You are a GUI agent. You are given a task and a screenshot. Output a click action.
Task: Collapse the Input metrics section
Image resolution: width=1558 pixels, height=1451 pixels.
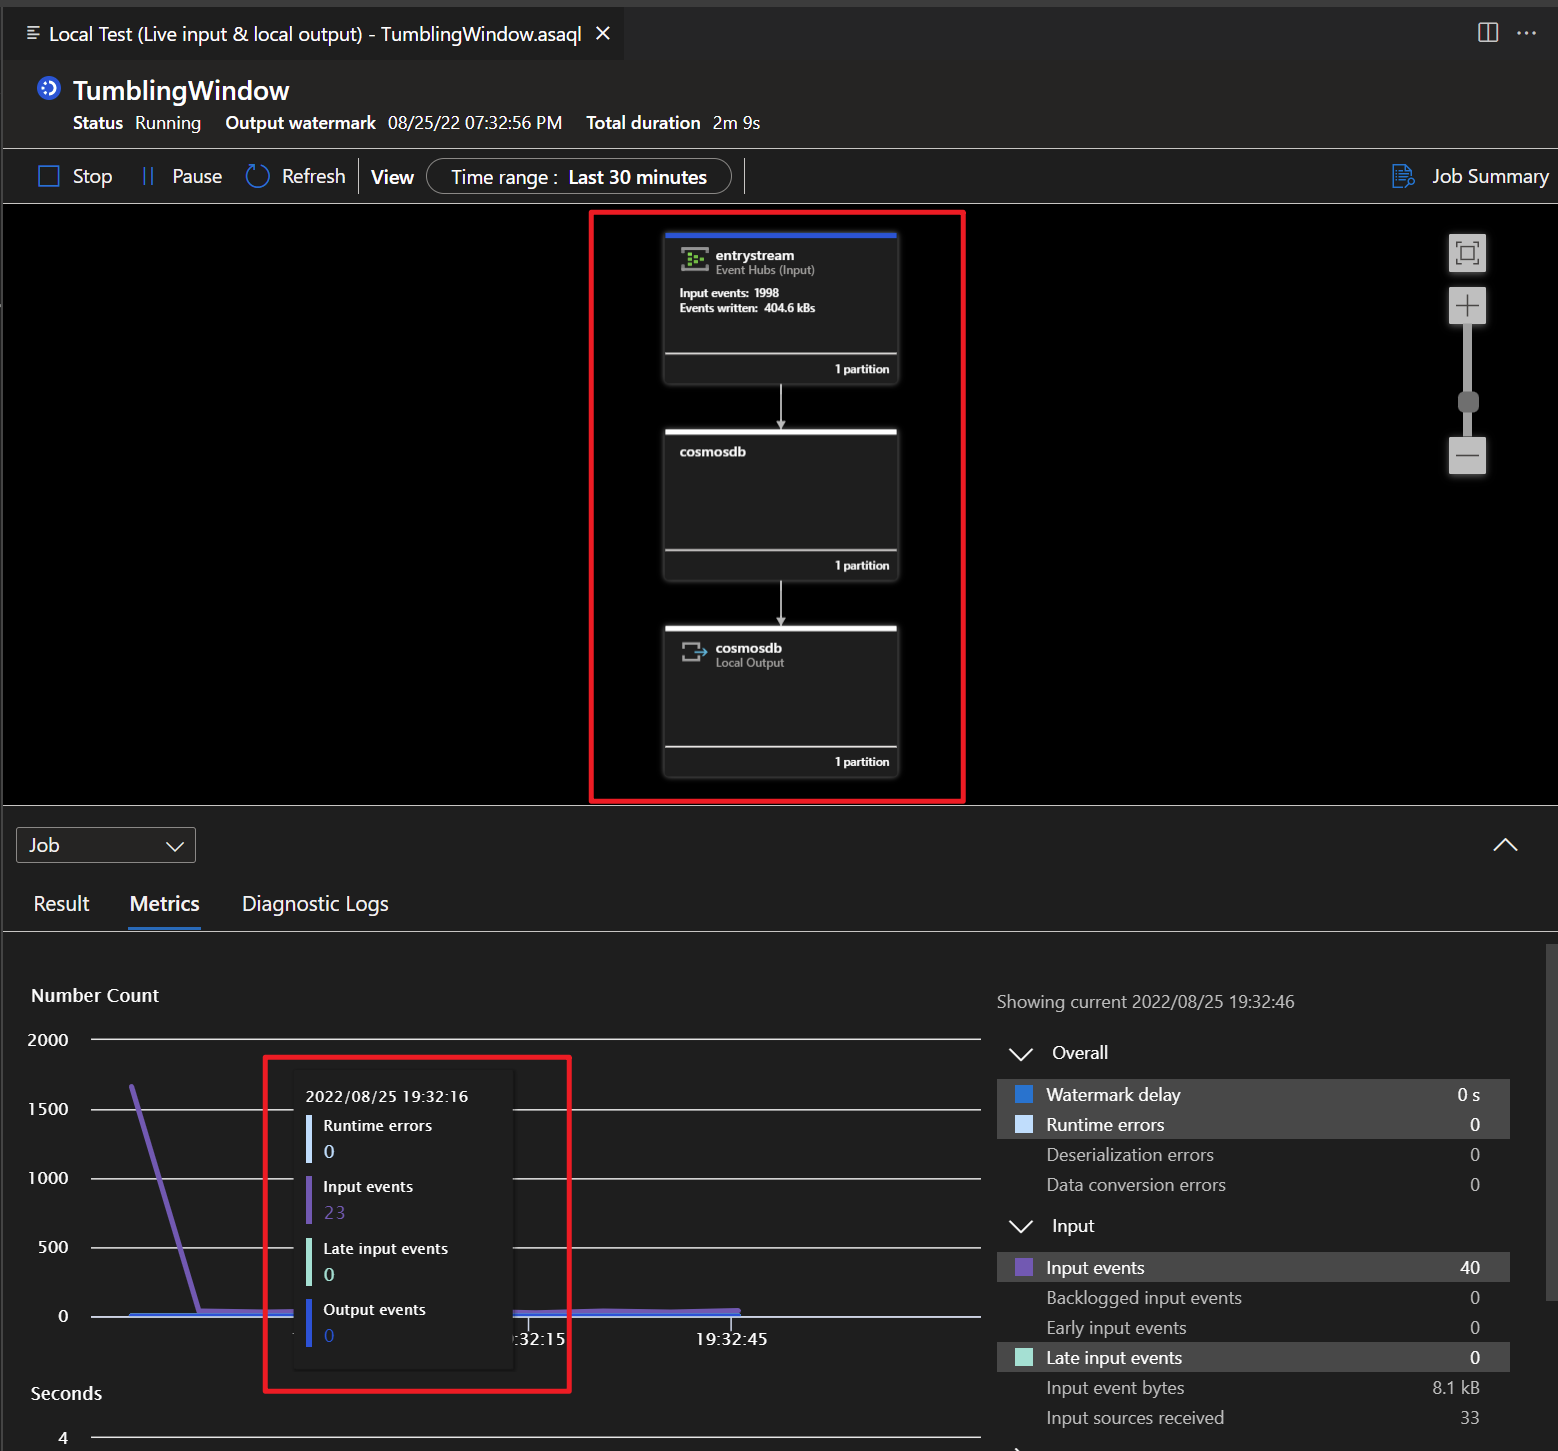[x=1021, y=1227]
